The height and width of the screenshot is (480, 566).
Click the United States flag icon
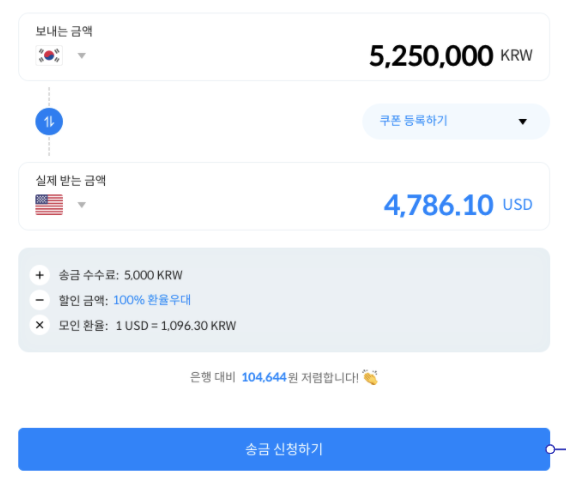49,205
